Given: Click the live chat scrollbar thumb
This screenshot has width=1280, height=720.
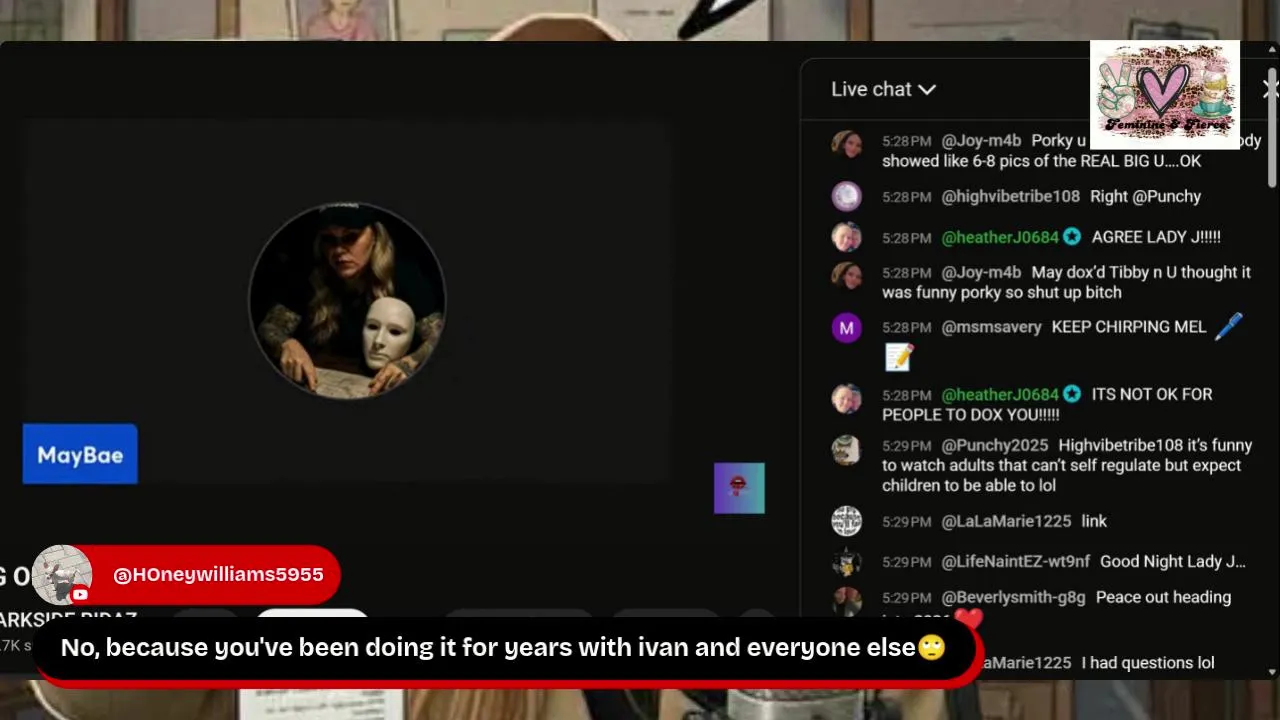Looking at the screenshot, I should click(x=1272, y=127).
